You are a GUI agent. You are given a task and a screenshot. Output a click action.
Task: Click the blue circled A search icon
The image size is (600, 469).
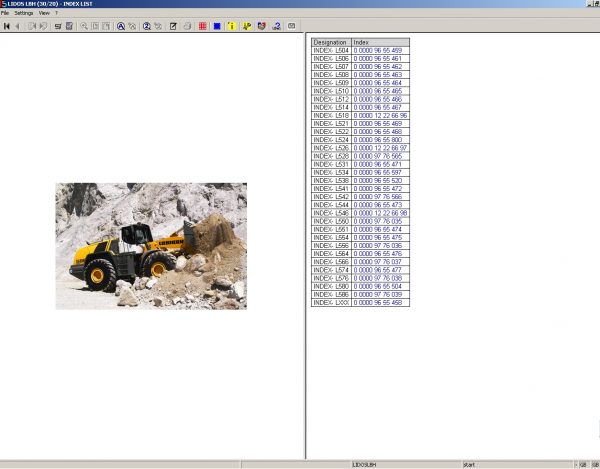click(121, 26)
